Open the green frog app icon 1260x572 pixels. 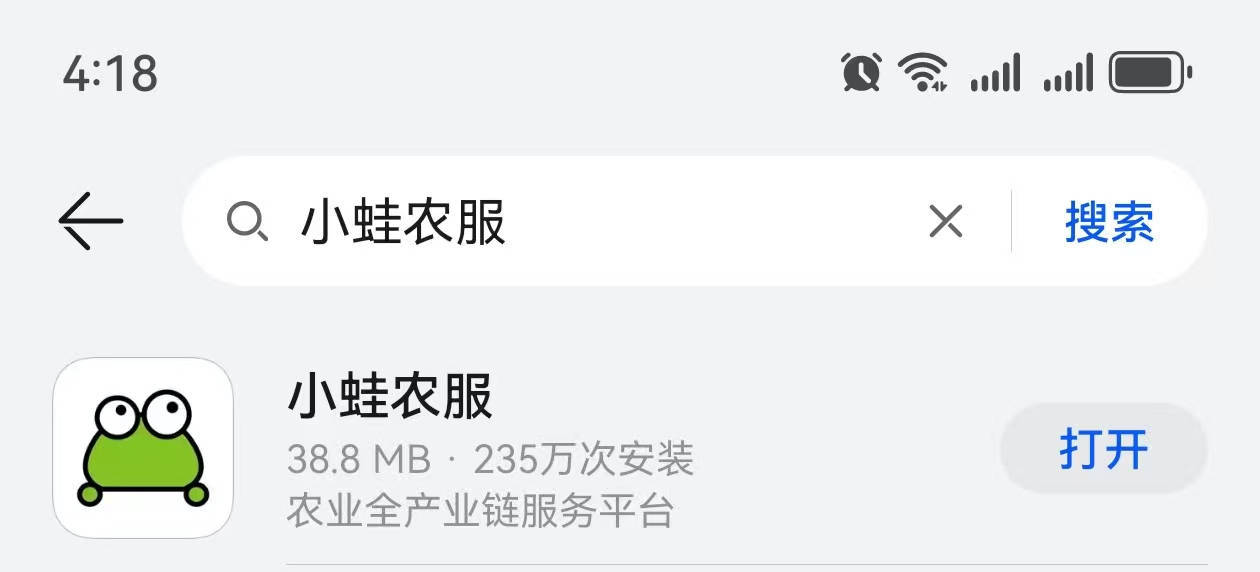143,447
